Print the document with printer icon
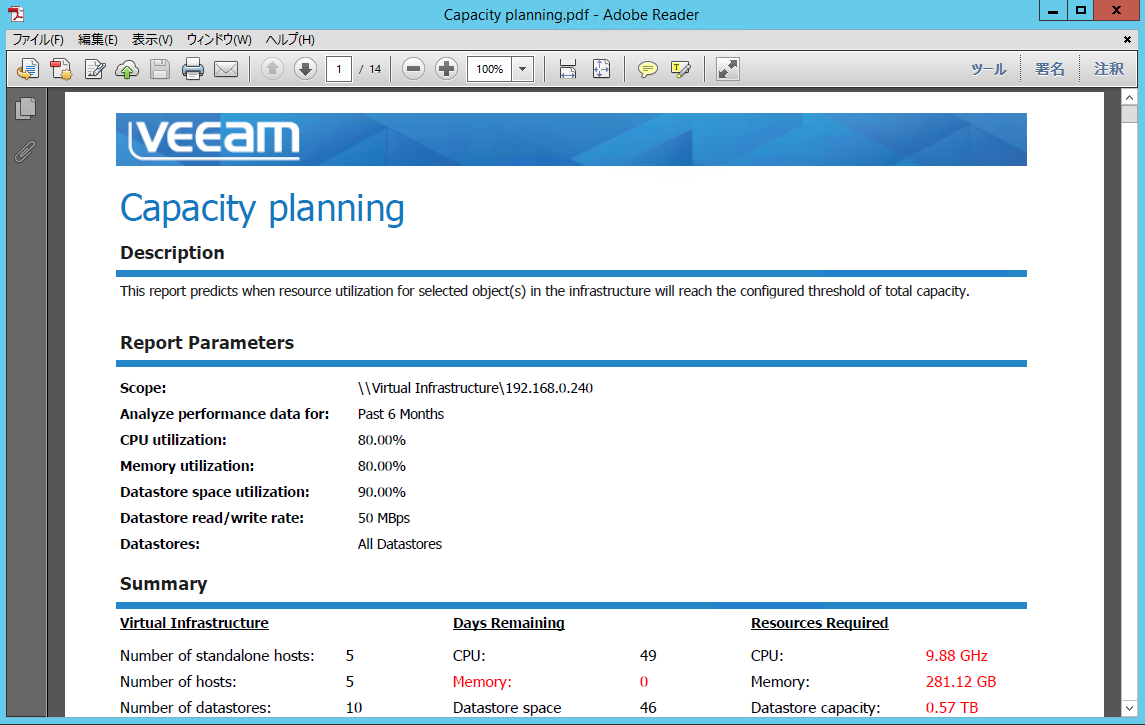The image size is (1145, 725). [193, 69]
